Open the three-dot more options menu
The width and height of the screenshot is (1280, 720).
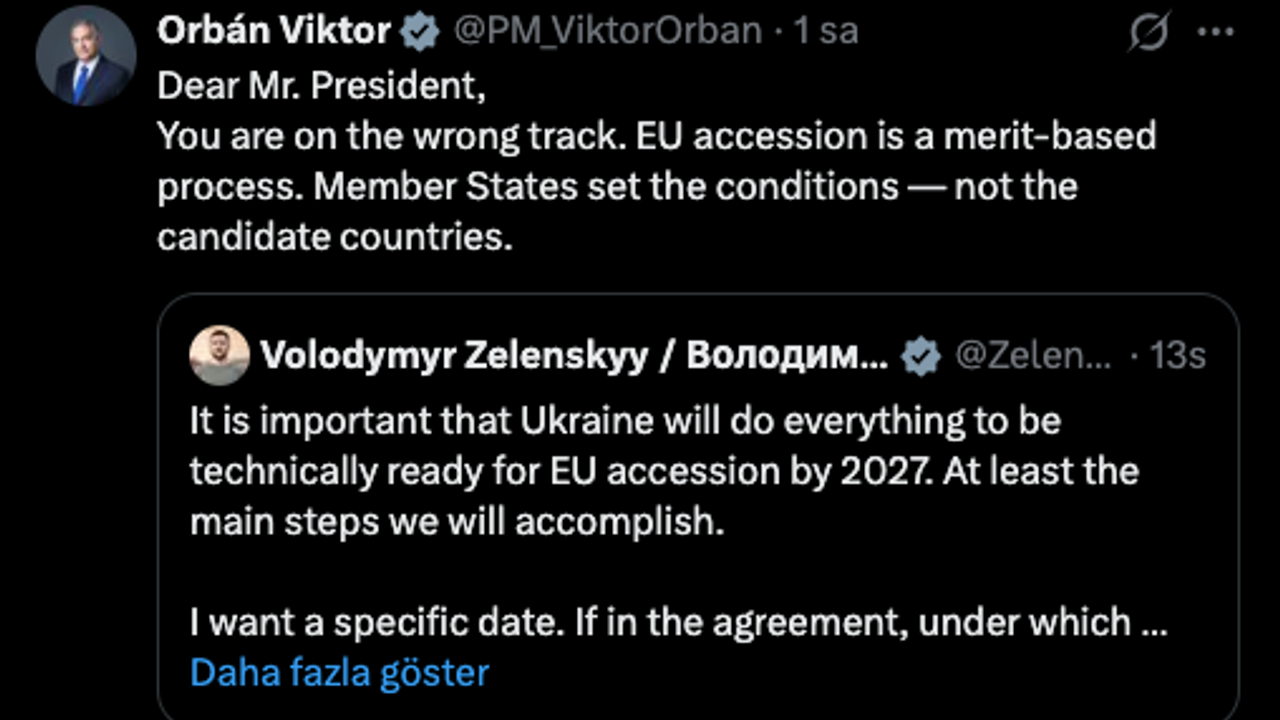1215,32
